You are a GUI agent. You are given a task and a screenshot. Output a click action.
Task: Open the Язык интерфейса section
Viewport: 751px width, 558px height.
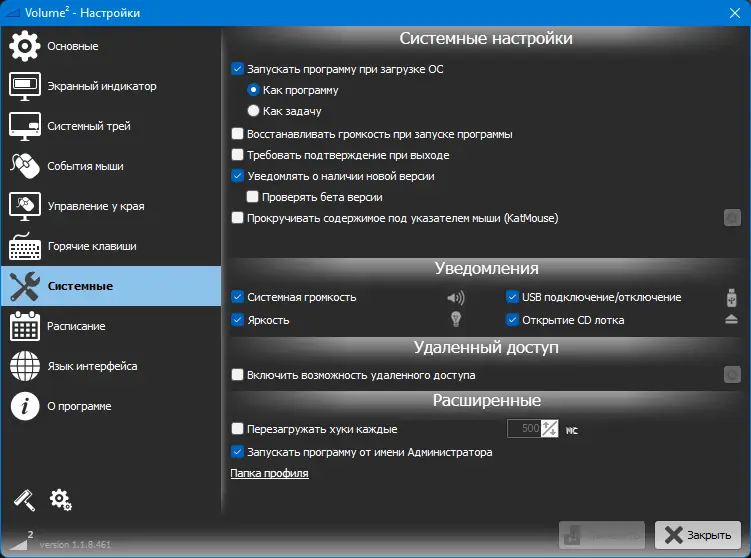point(111,366)
